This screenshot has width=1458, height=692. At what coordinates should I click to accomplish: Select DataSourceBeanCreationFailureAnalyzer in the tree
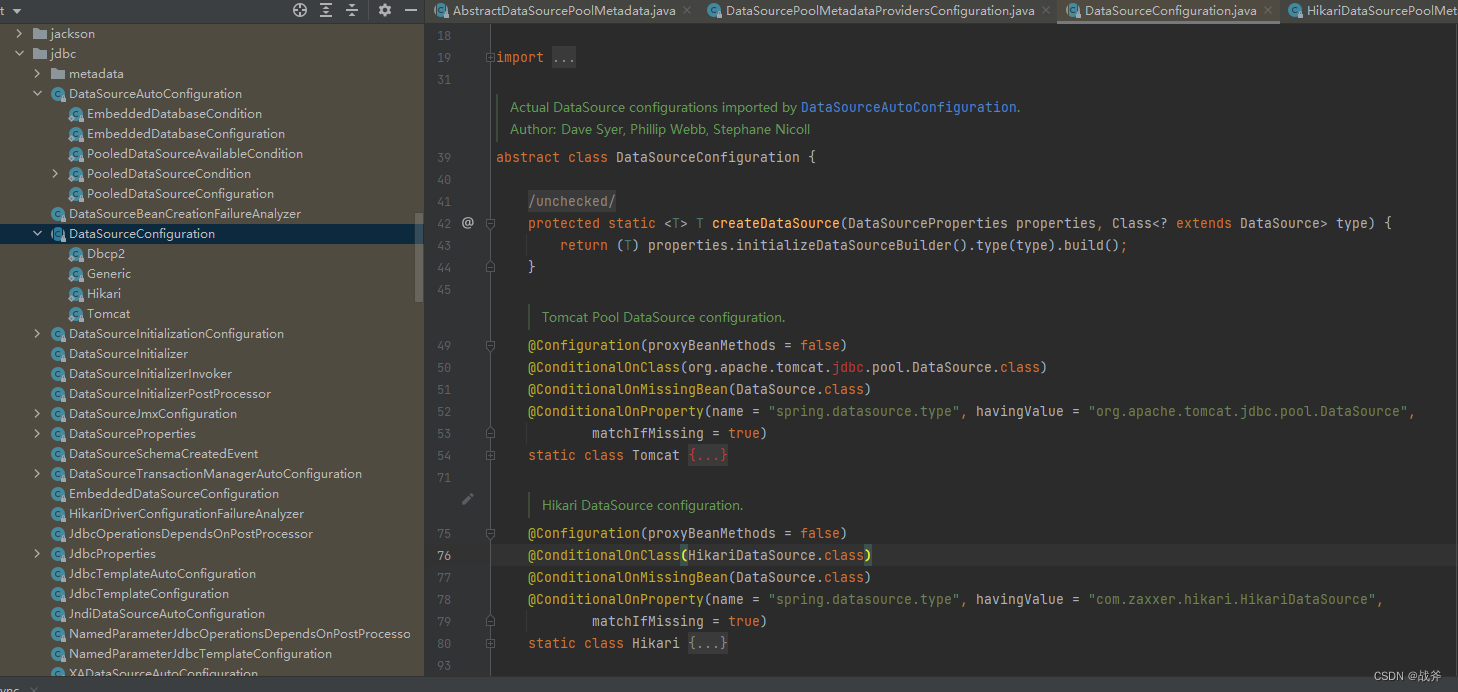coord(185,213)
